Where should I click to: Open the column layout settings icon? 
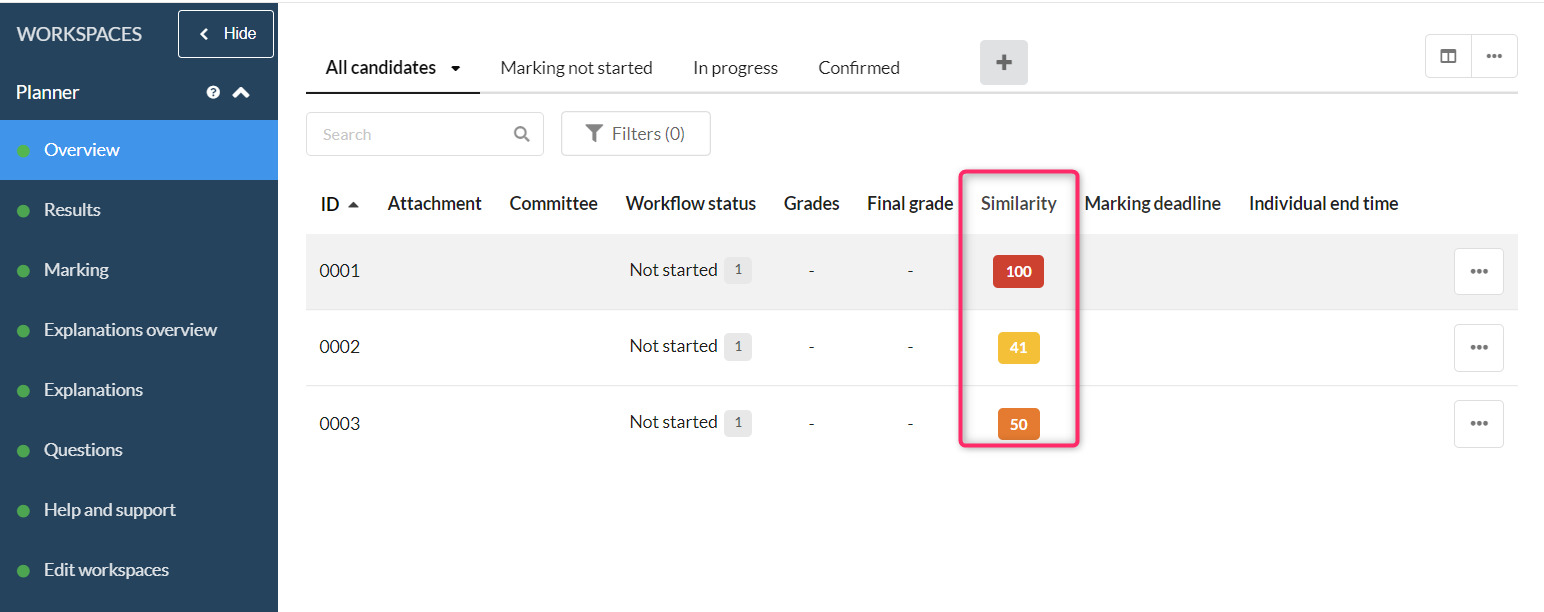pyautogui.click(x=1447, y=55)
